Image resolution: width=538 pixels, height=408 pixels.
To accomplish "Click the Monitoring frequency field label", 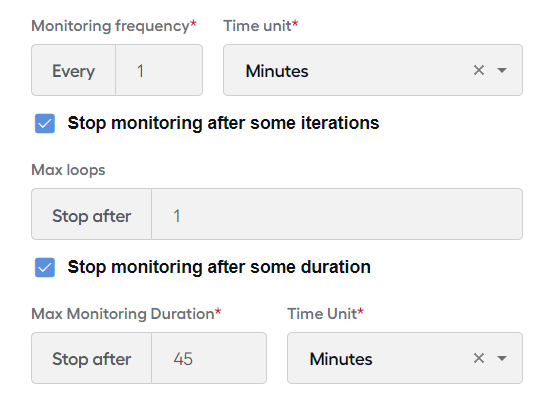I will click(x=114, y=26).
